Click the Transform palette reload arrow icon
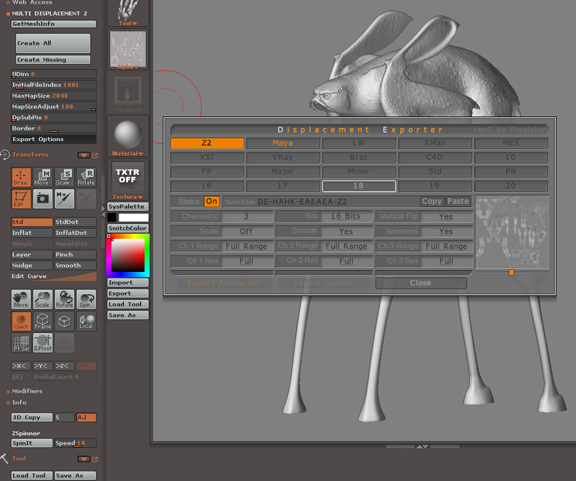Viewport: 576px width, 481px height. [x=95, y=155]
